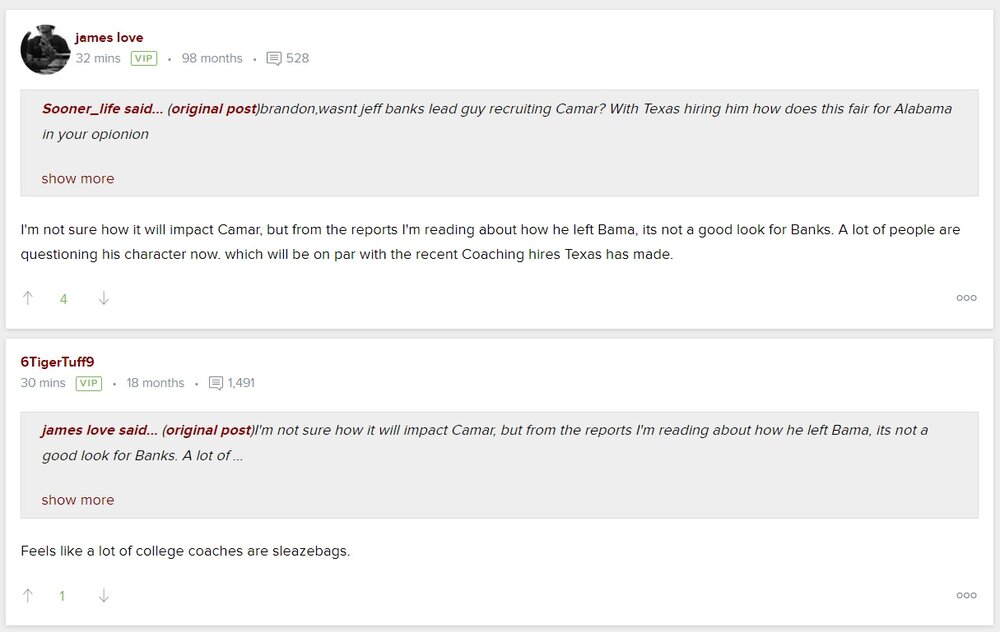Downvote james love's post
This screenshot has height=632, width=1000.
click(x=103, y=298)
